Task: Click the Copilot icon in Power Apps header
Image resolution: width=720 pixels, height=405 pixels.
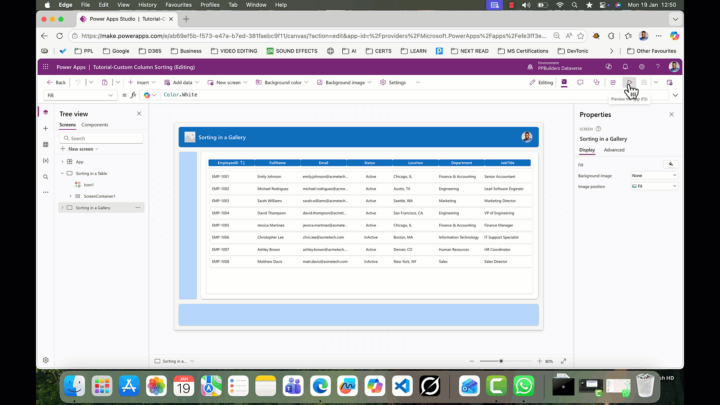Action: pos(608,67)
